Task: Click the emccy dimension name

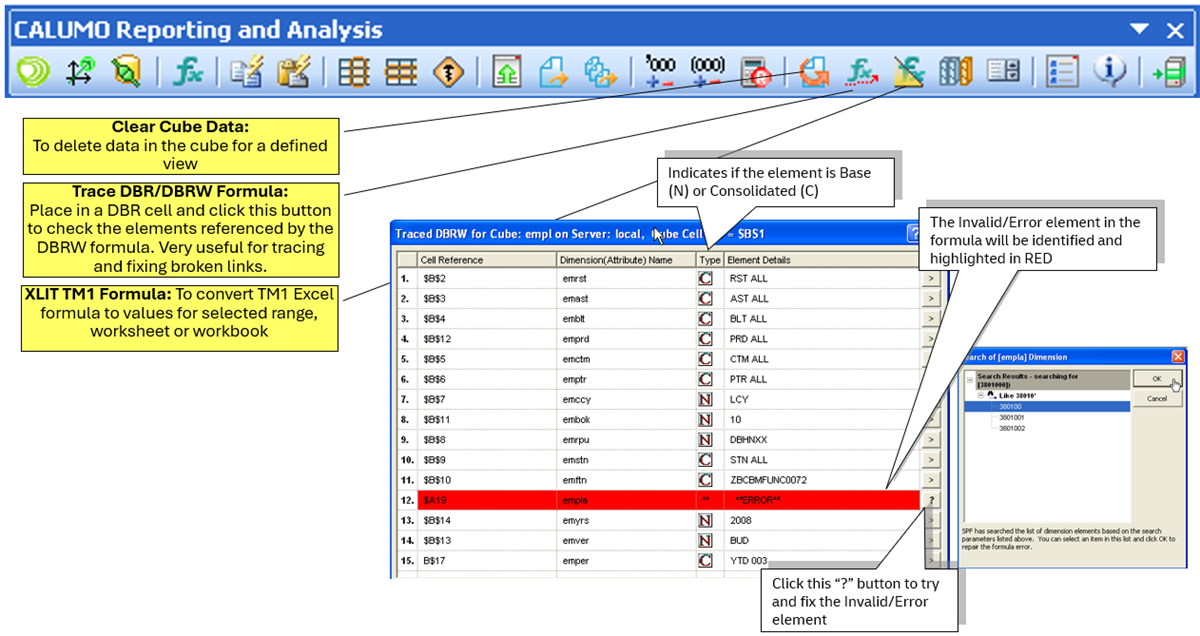Action: coord(578,399)
